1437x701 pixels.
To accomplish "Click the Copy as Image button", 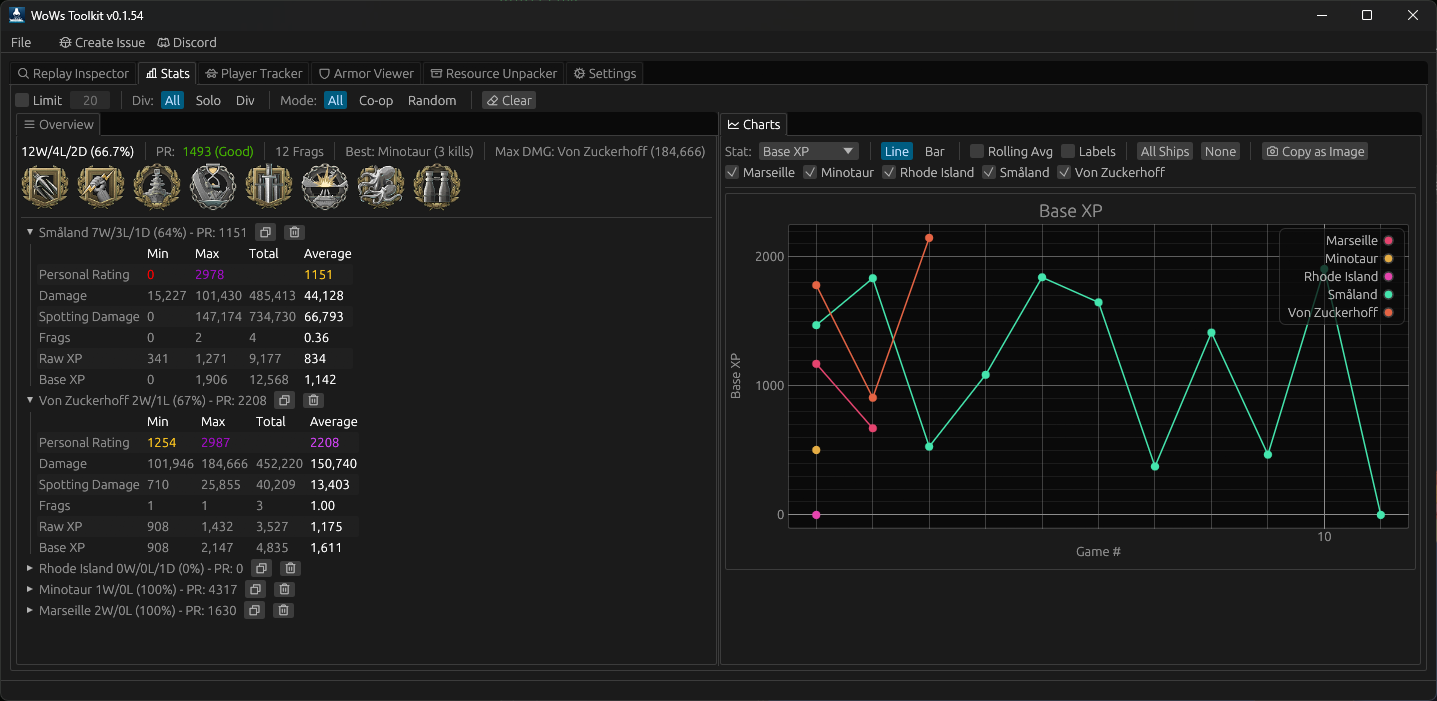I will click(1314, 151).
